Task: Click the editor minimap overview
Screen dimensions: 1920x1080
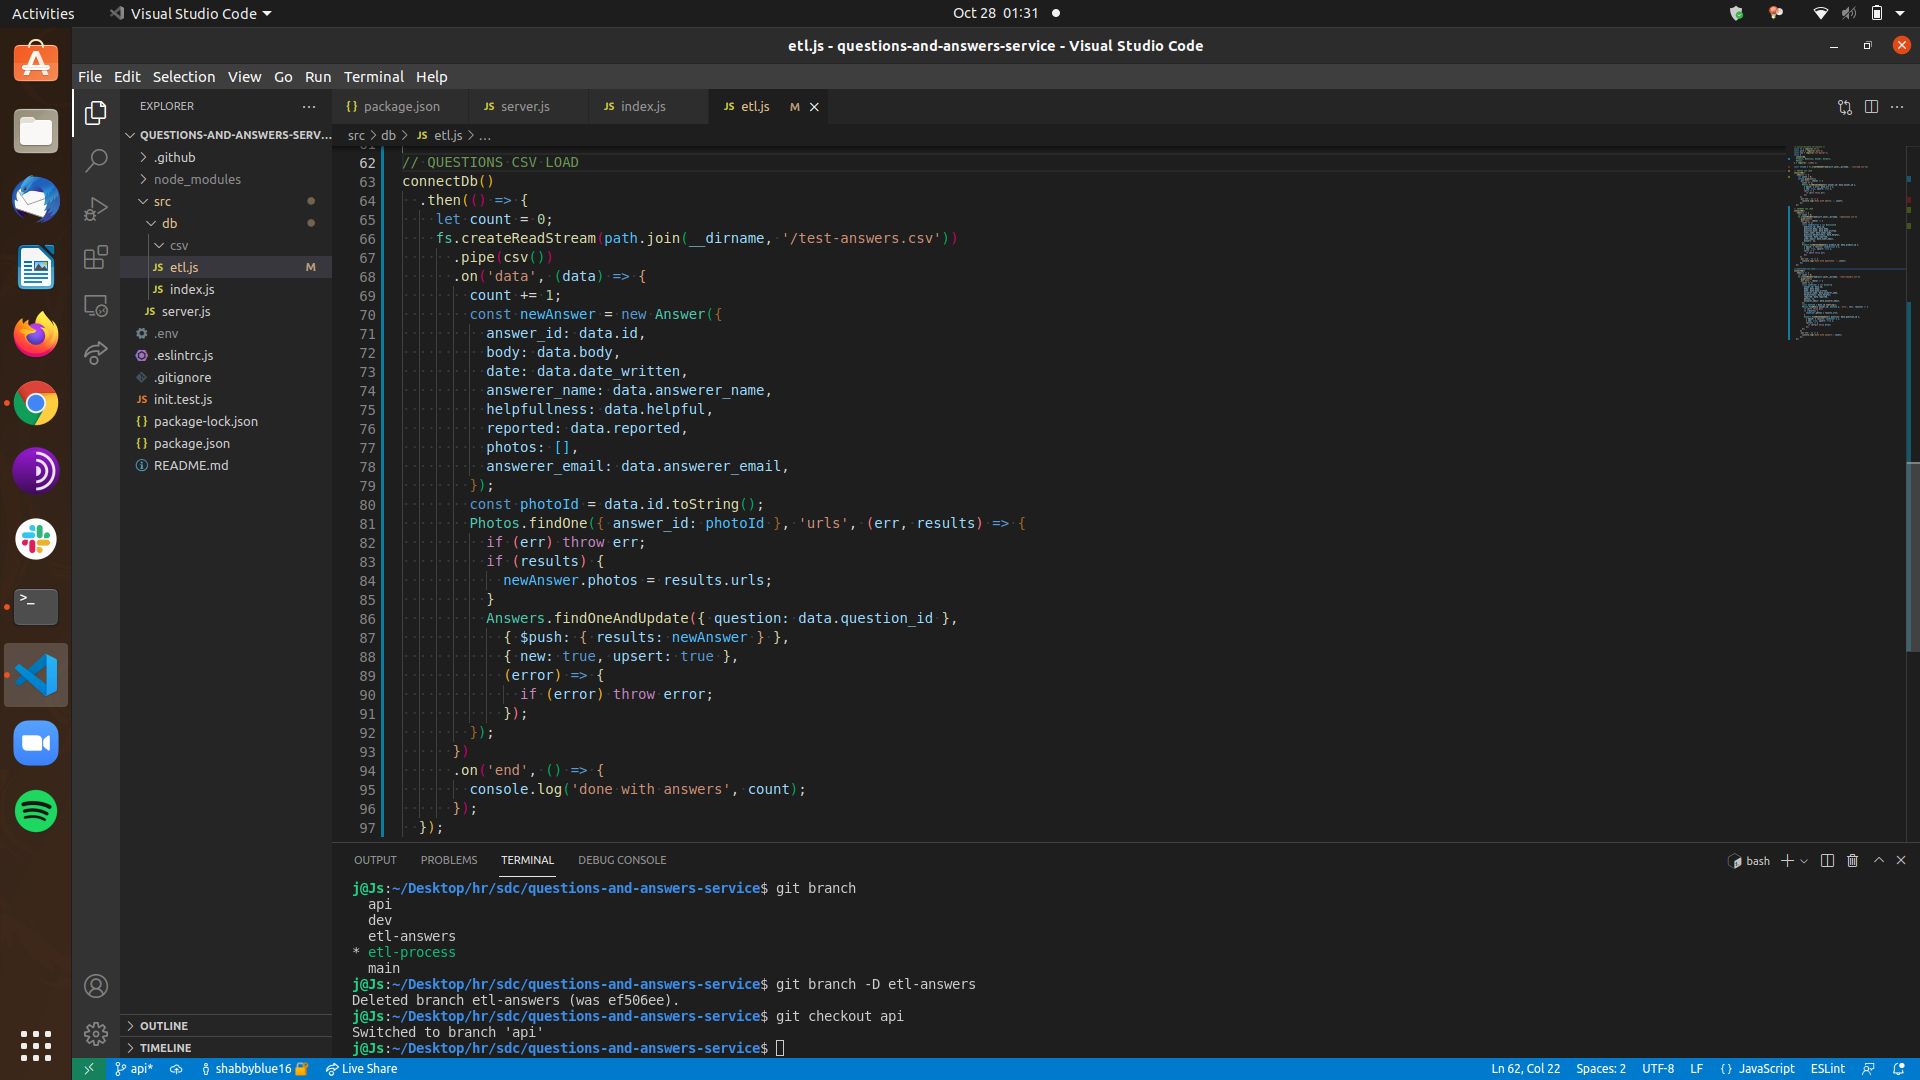Action: pyautogui.click(x=1845, y=245)
